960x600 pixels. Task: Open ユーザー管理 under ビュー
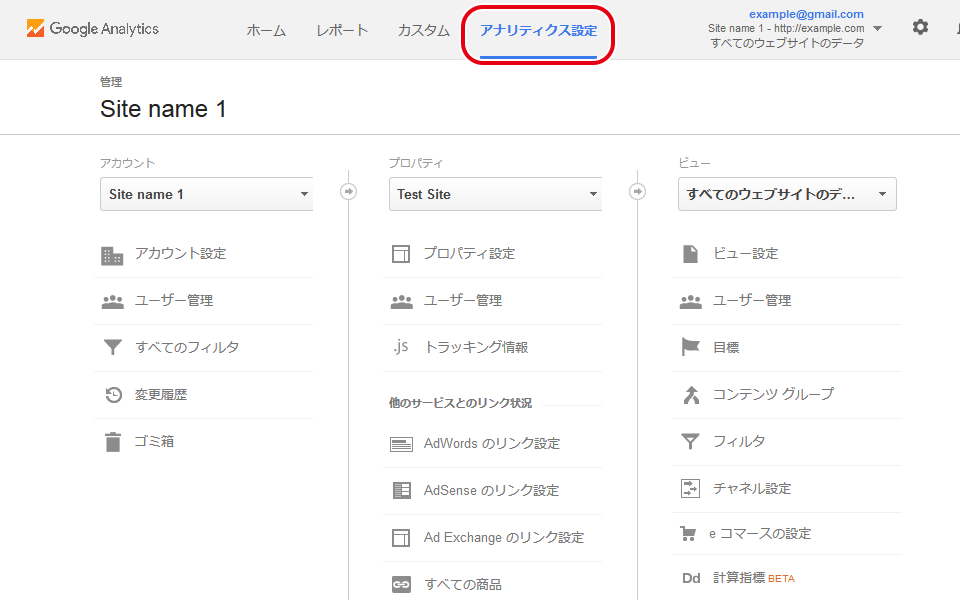tap(752, 301)
